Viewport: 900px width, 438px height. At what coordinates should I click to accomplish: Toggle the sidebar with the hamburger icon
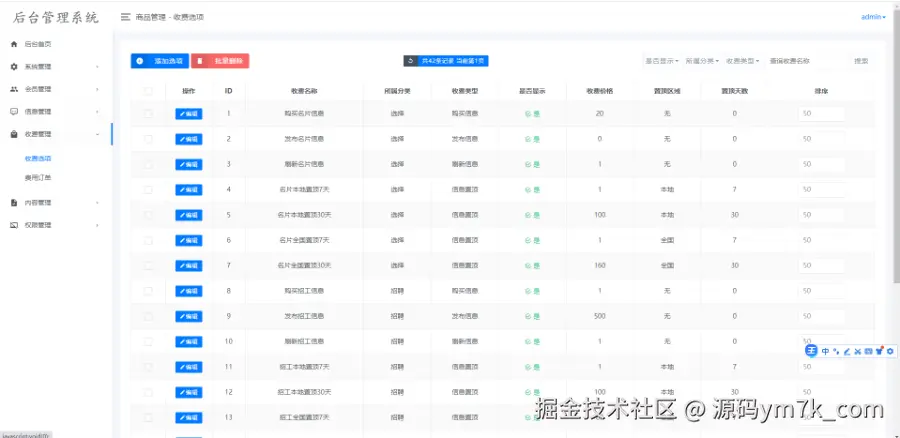tap(125, 17)
